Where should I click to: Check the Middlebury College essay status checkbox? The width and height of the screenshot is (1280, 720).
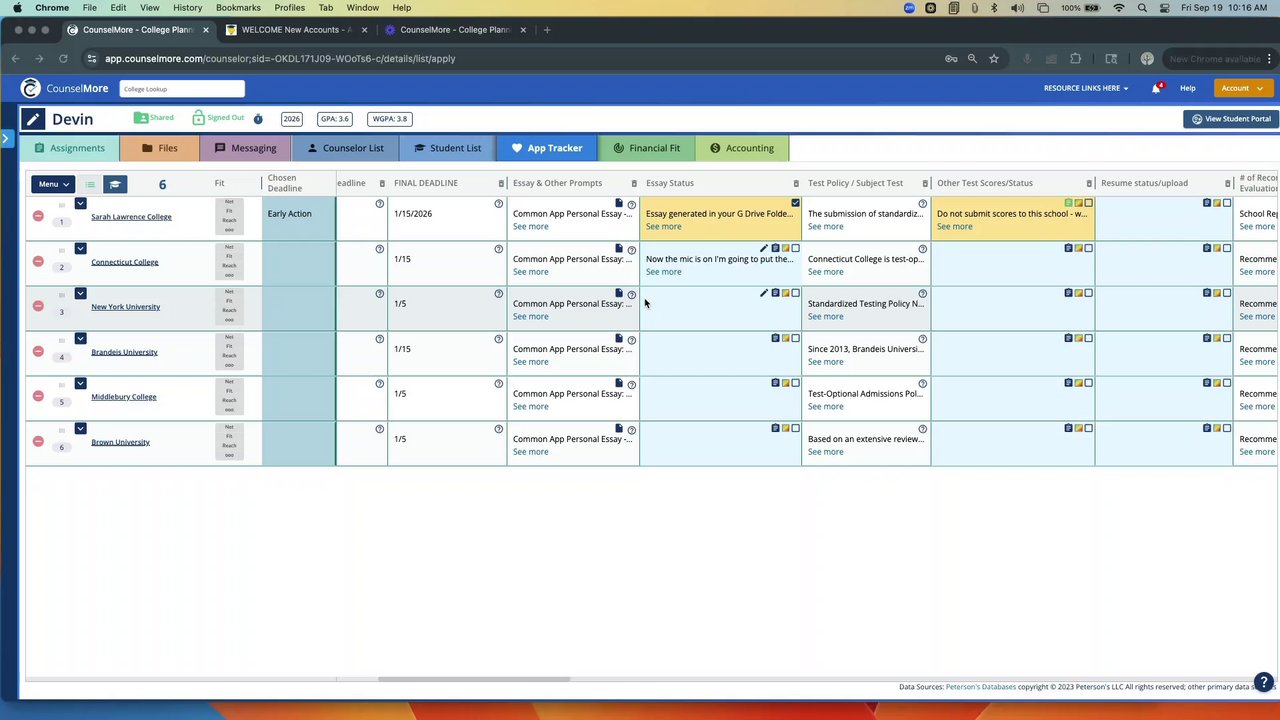tap(796, 383)
